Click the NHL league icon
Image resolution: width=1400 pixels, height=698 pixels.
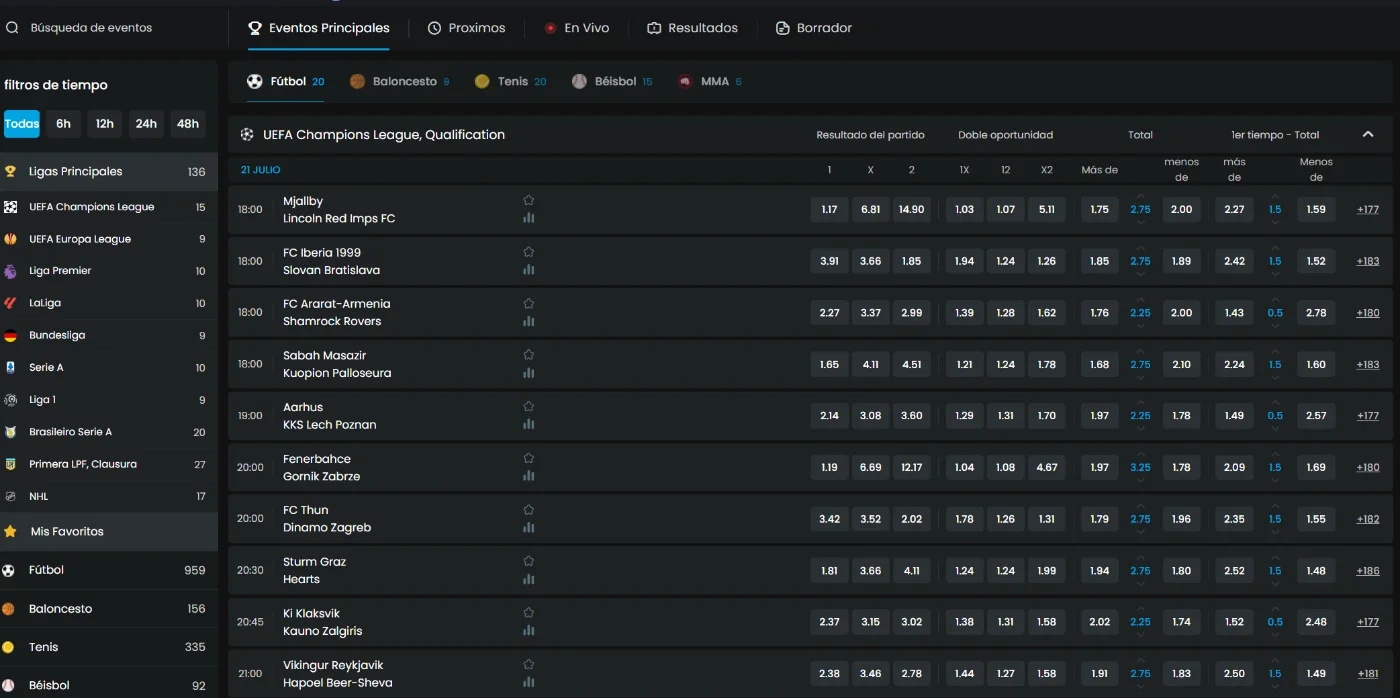(x=10, y=496)
